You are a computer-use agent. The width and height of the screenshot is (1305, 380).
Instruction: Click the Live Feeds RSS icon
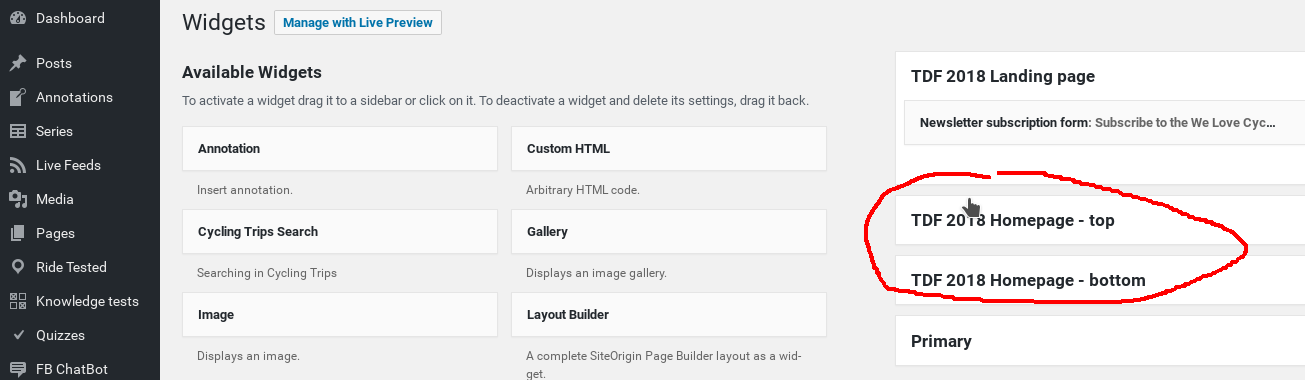pos(18,165)
